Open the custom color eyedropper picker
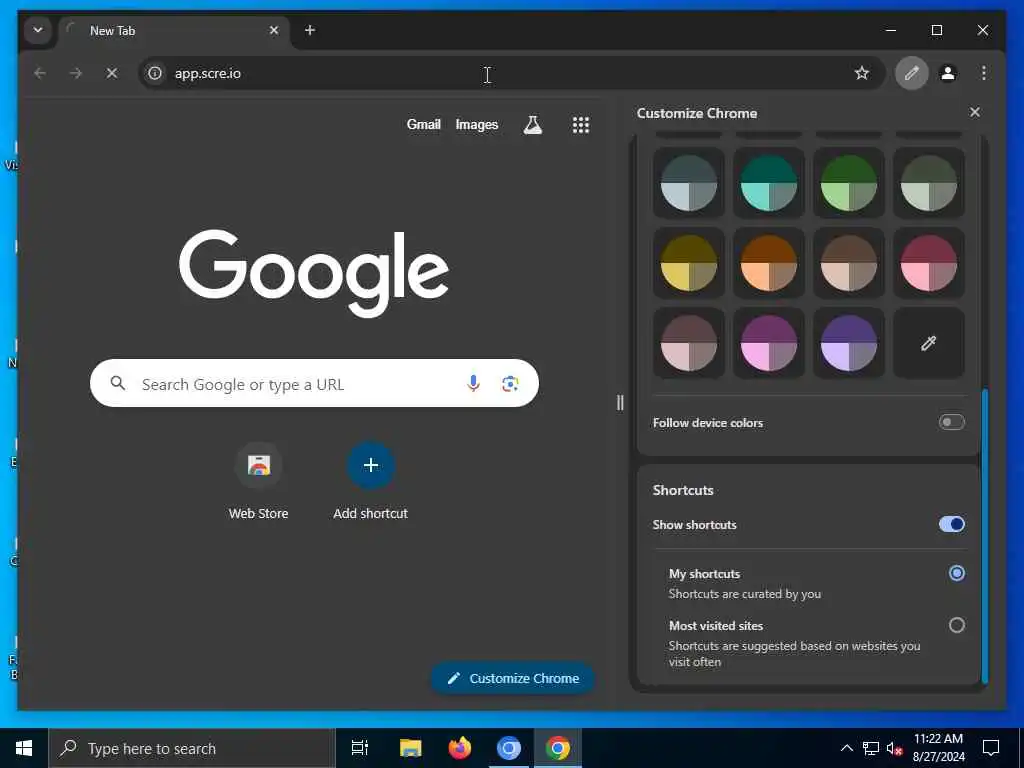Image resolution: width=1024 pixels, height=768 pixels. [x=929, y=343]
